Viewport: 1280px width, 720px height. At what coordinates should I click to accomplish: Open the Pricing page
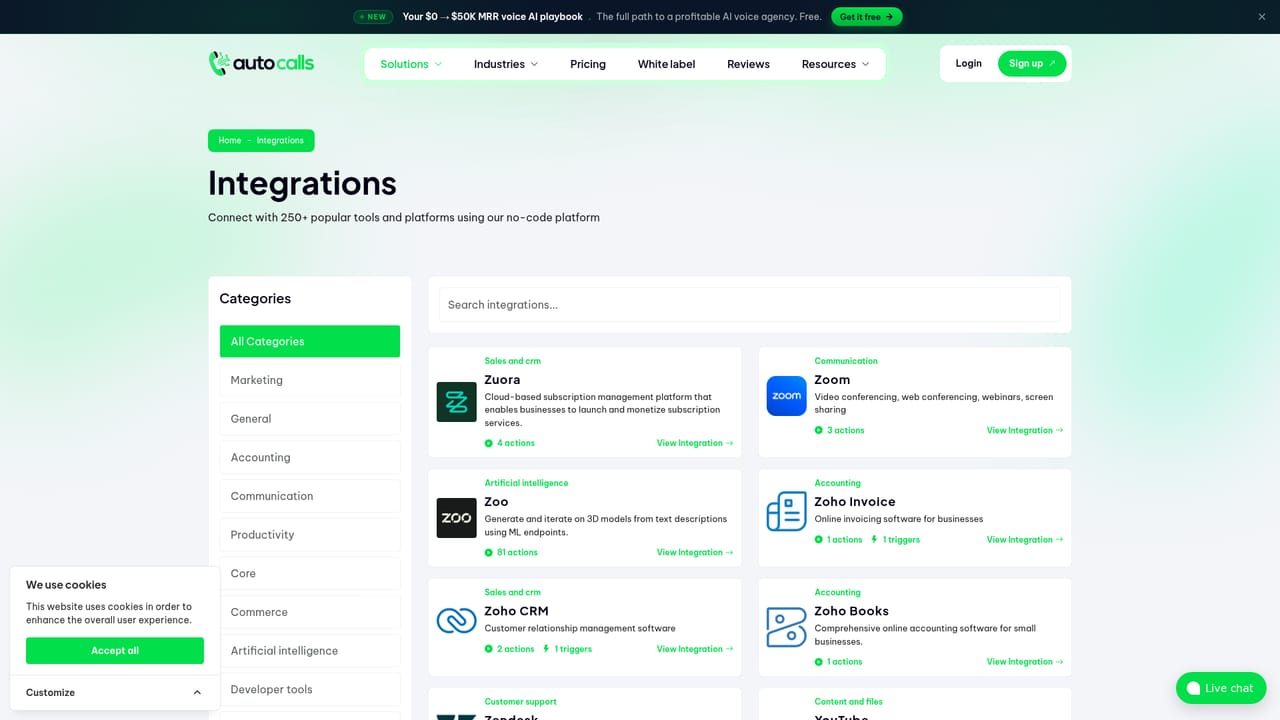[588, 64]
